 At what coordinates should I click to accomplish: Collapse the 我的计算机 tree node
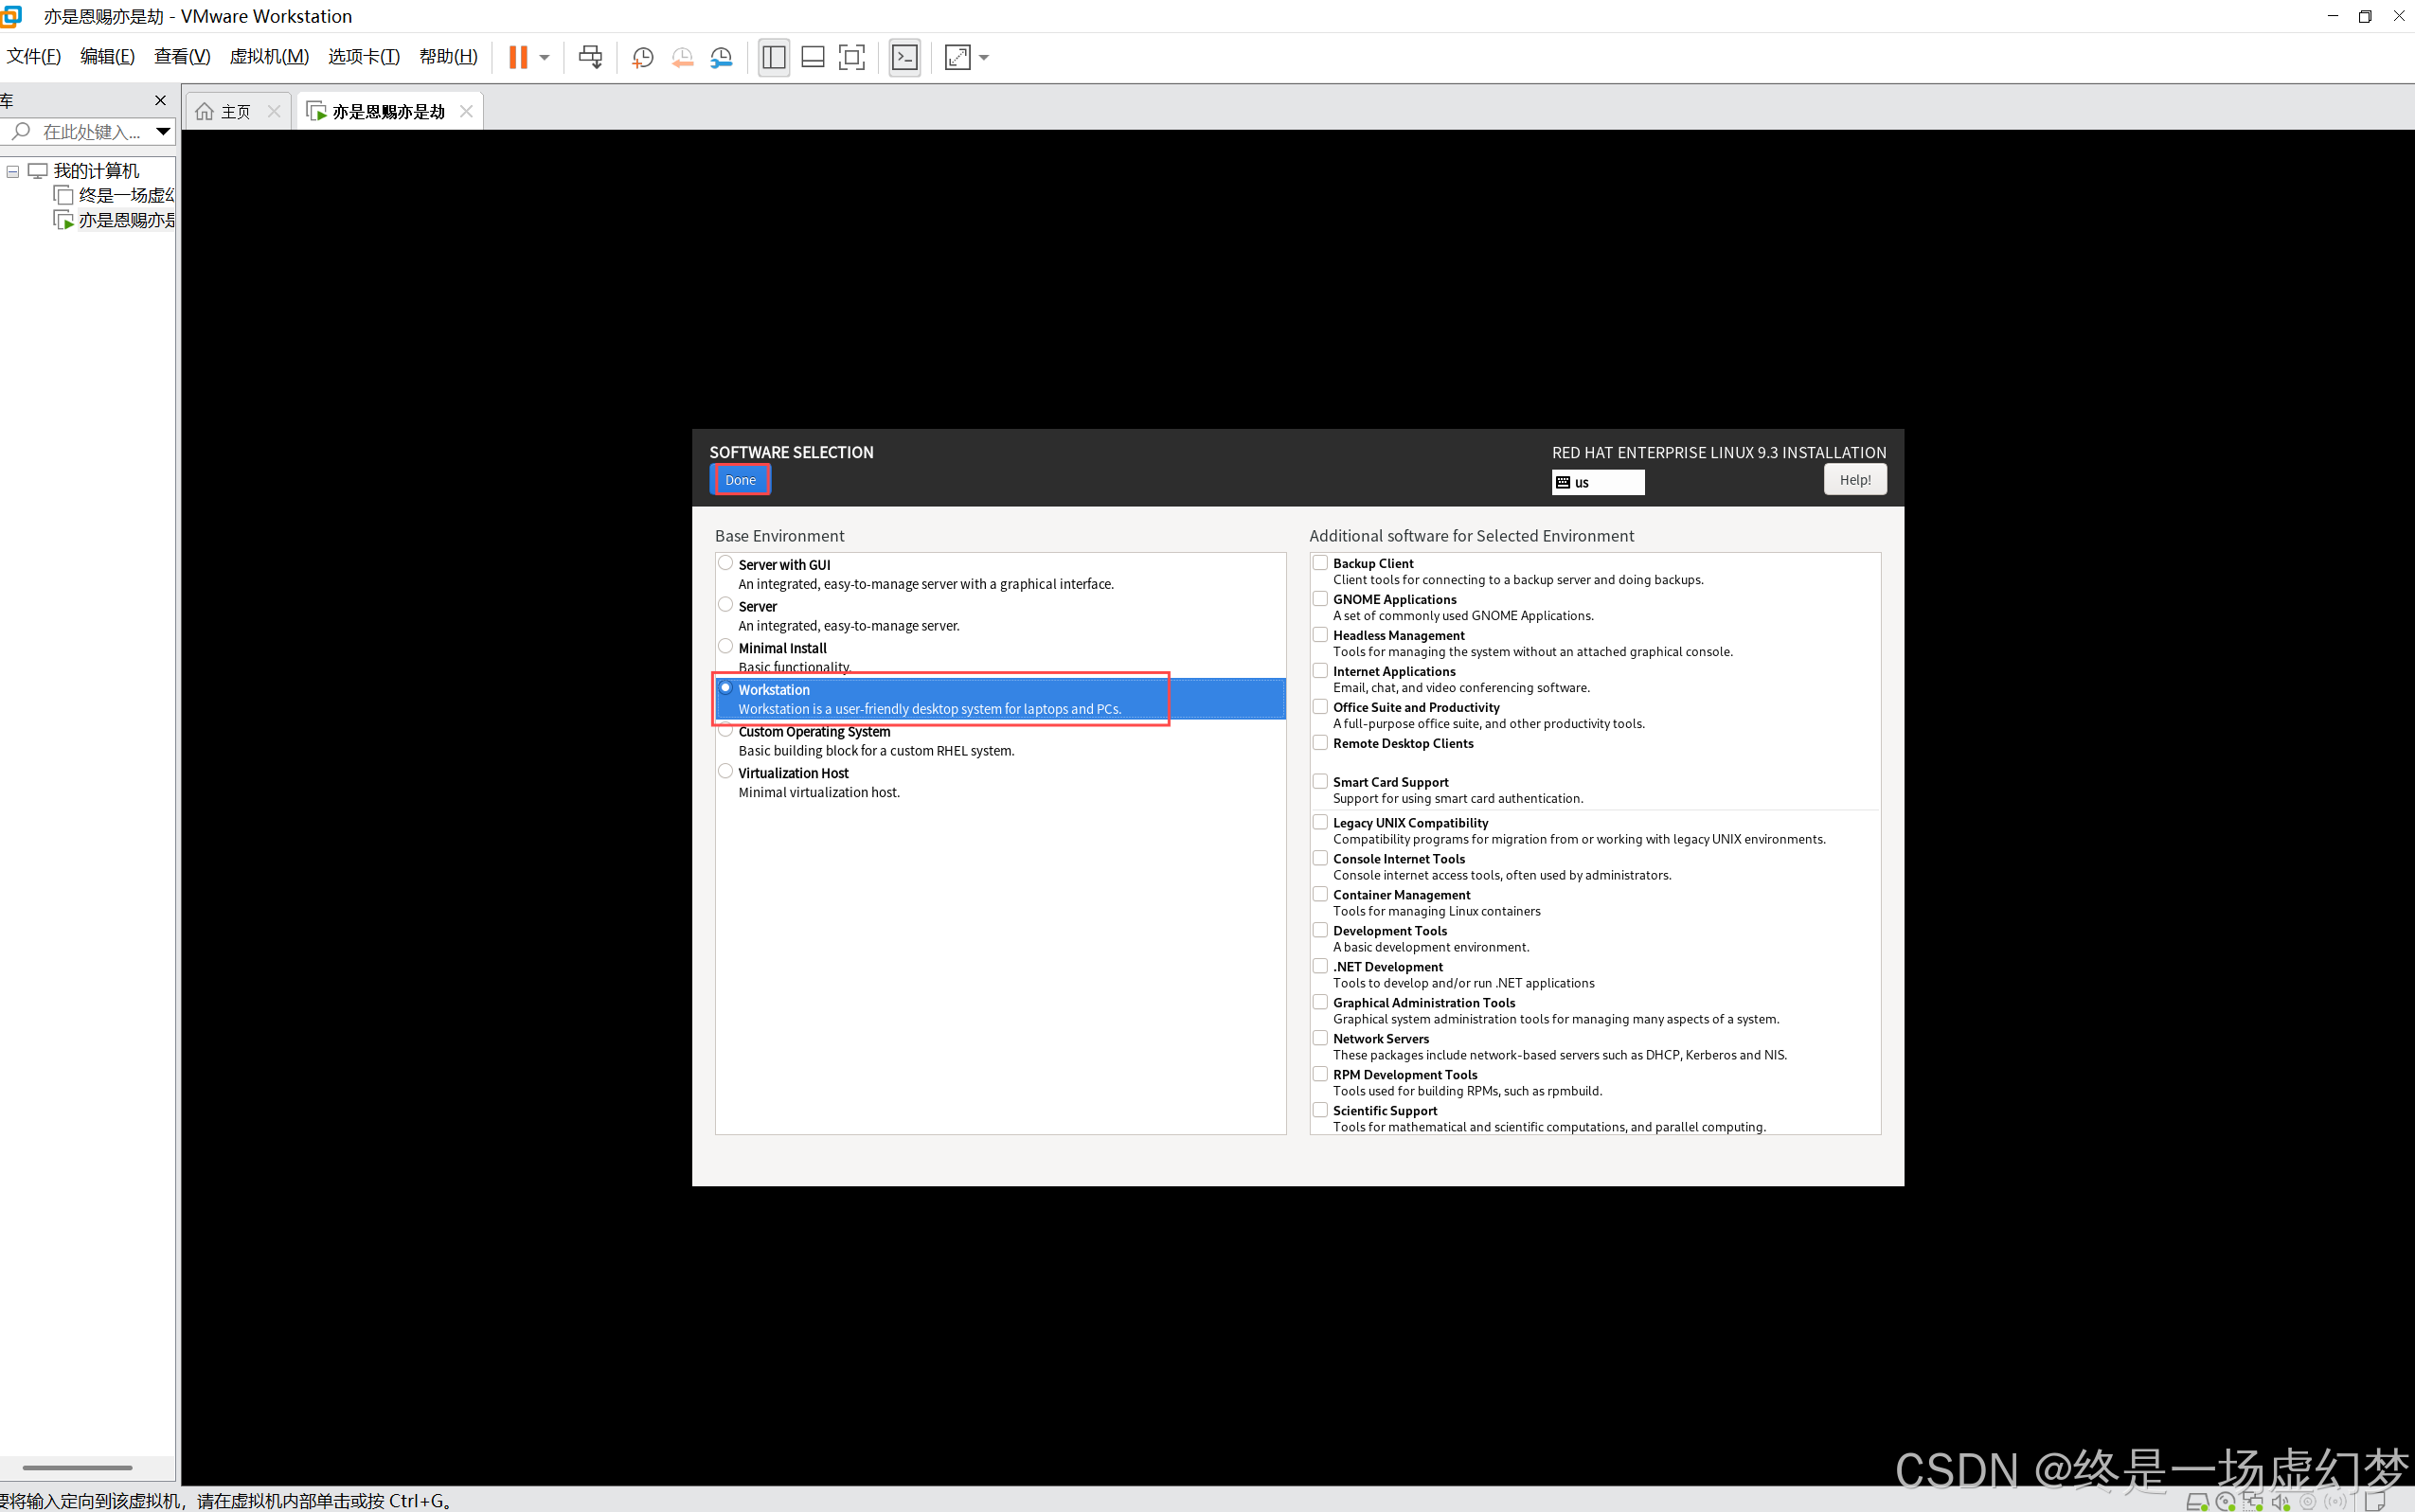pyautogui.click(x=13, y=171)
